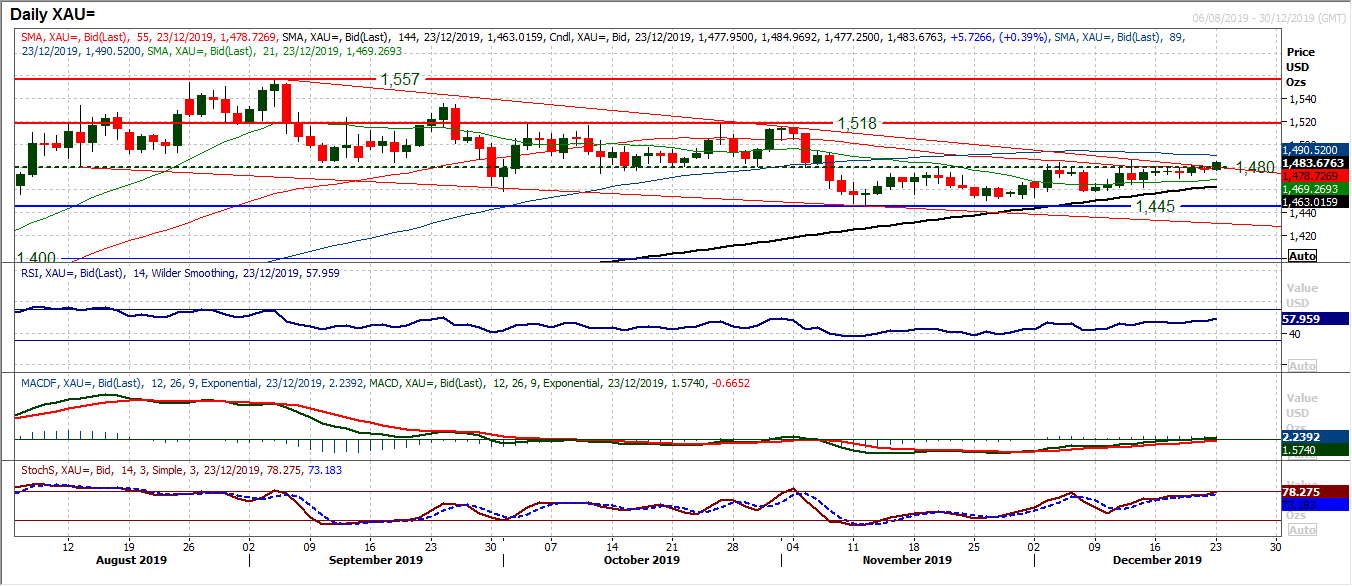Image resolution: width=1352 pixels, height=586 pixels.
Task: Click the RSI 57.959 value tag
Action: [1316, 319]
